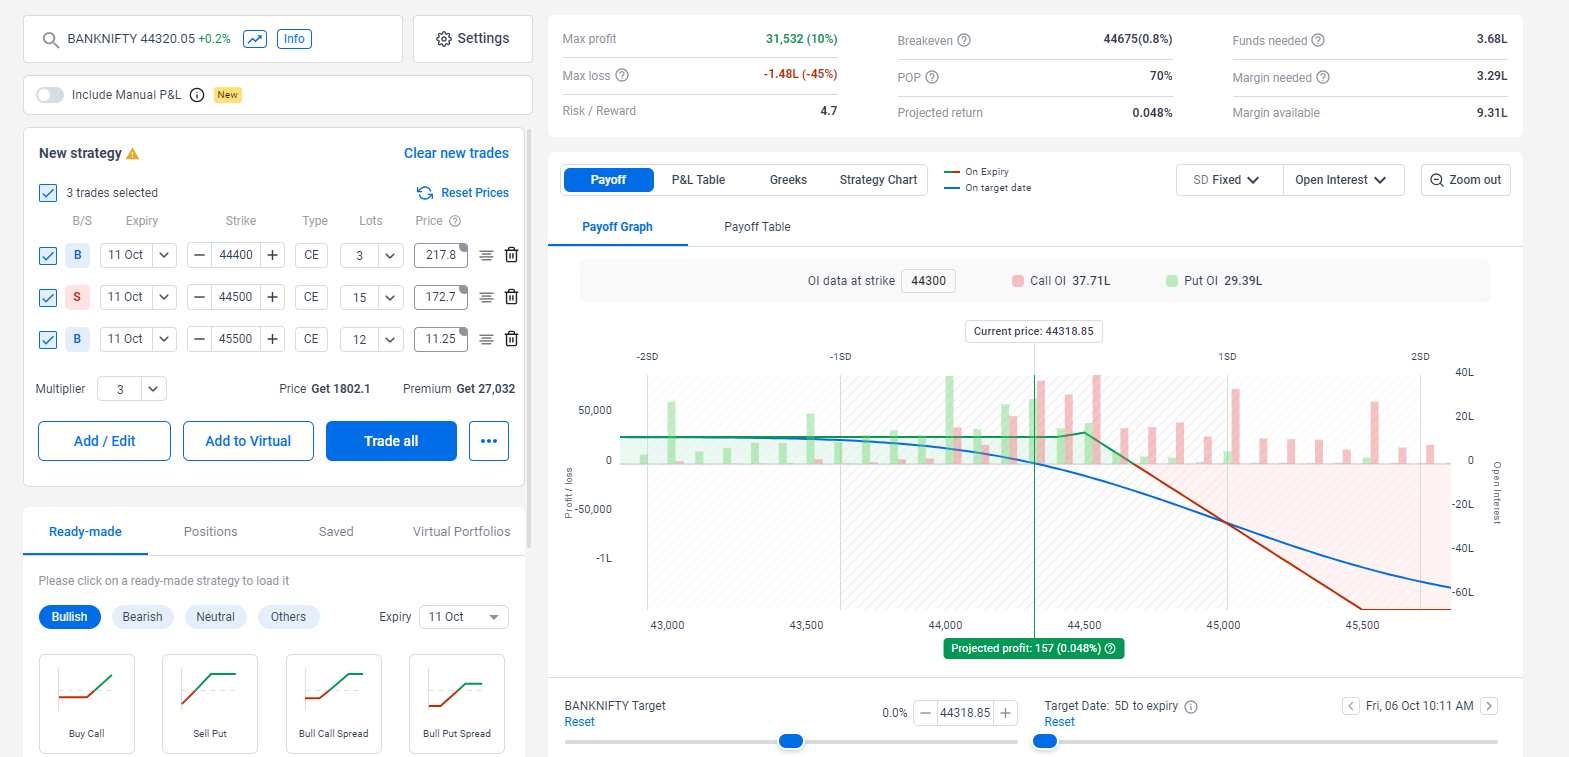Click the search magnifier icon next to BANKNIFTY
Screen dimensions: 1569x757
(50, 40)
